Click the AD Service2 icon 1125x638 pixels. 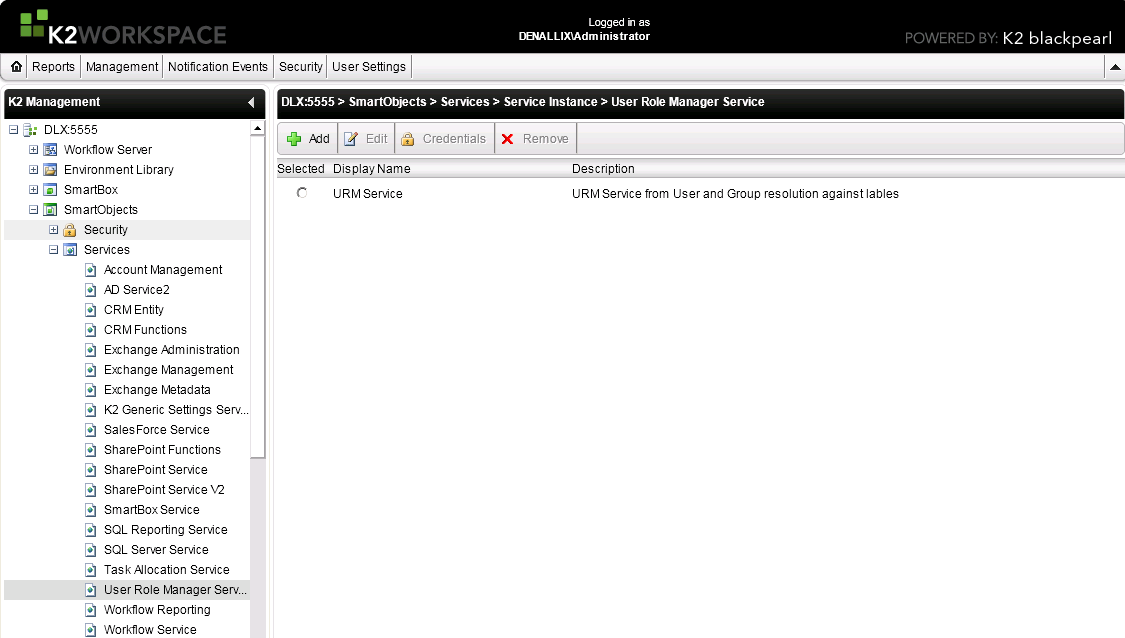pos(90,291)
